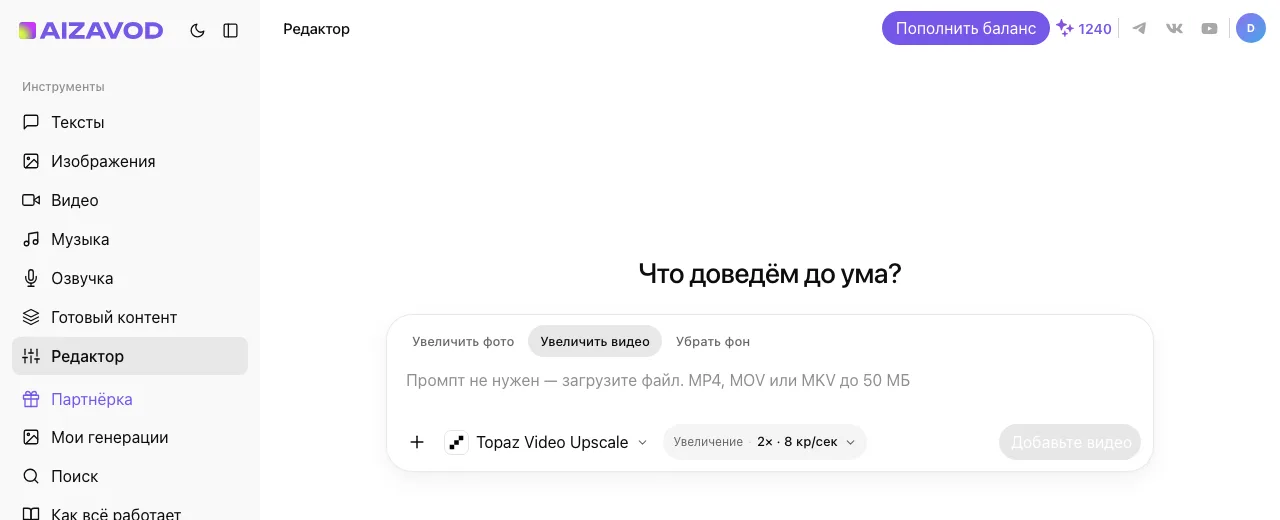Open Партнёрка link in sidebar
Image resolution: width=1280 pixels, height=520 pixels.
click(x=130, y=399)
